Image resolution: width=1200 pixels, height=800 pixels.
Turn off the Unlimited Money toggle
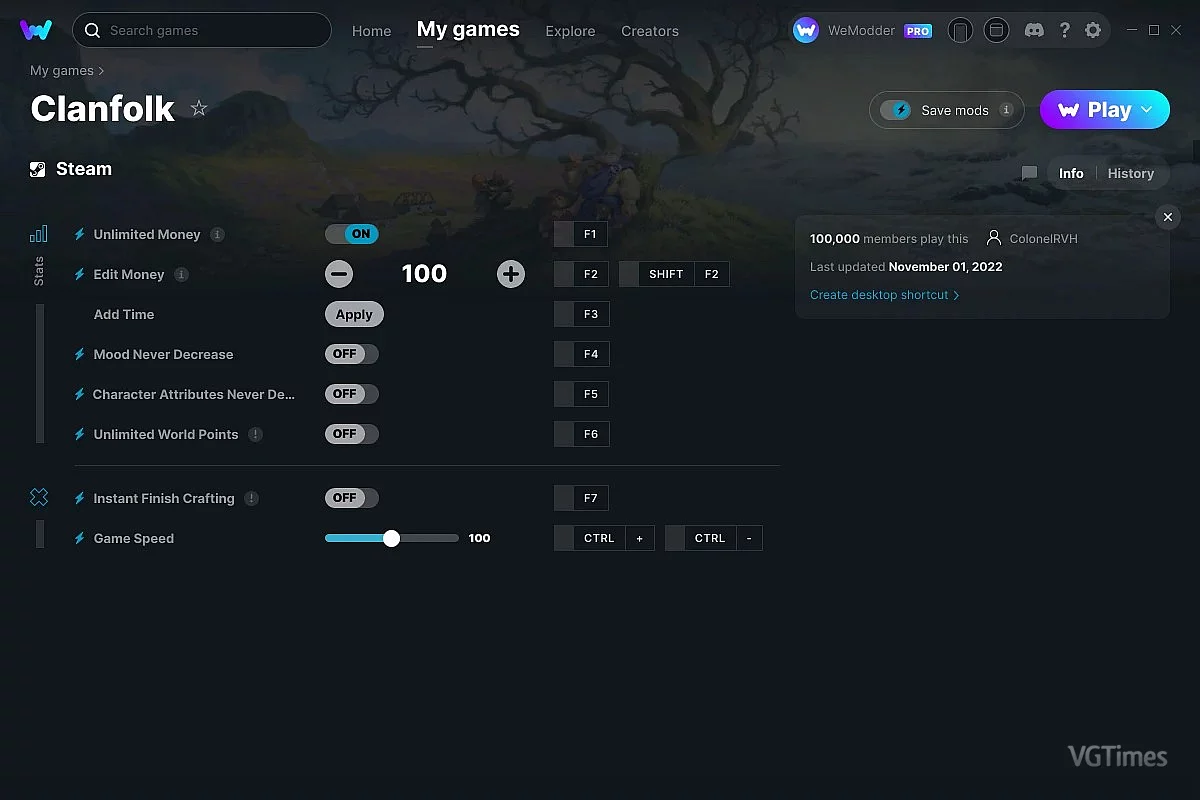click(352, 234)
